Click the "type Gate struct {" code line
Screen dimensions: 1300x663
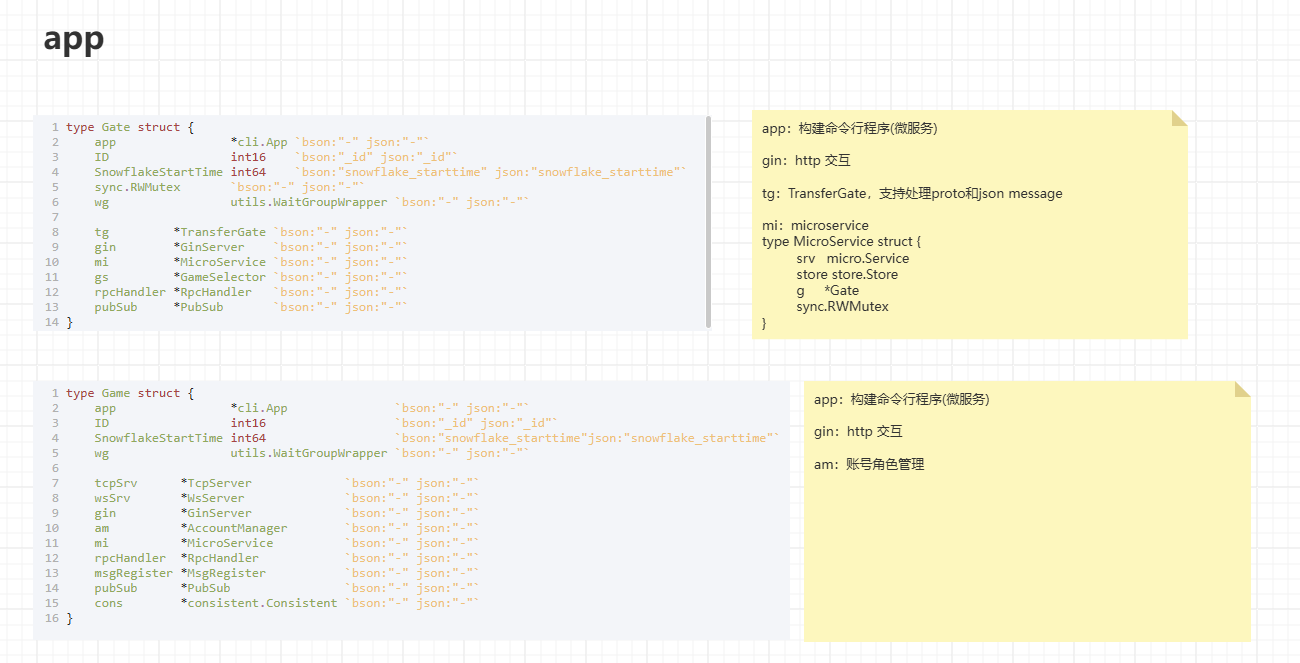coord(130,127)
